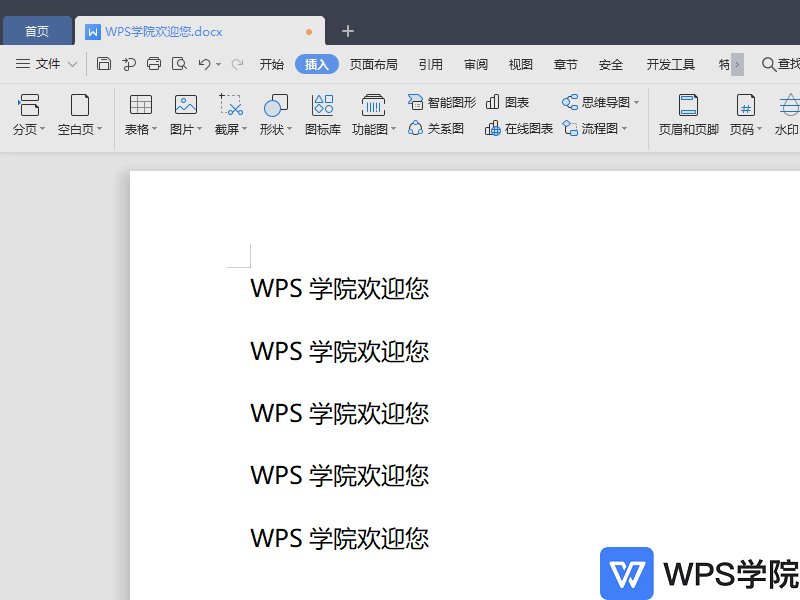Image resolution: width=800 pixels, height=600 pixels.
Task: Switch to the 章节 ribbon tab
Action: point(565,64)
